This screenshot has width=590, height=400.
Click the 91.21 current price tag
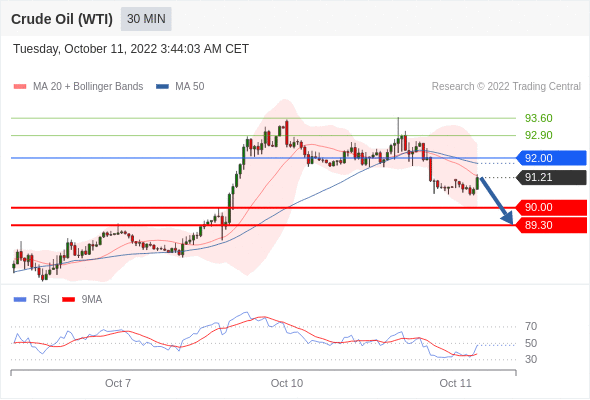point(551,177)
